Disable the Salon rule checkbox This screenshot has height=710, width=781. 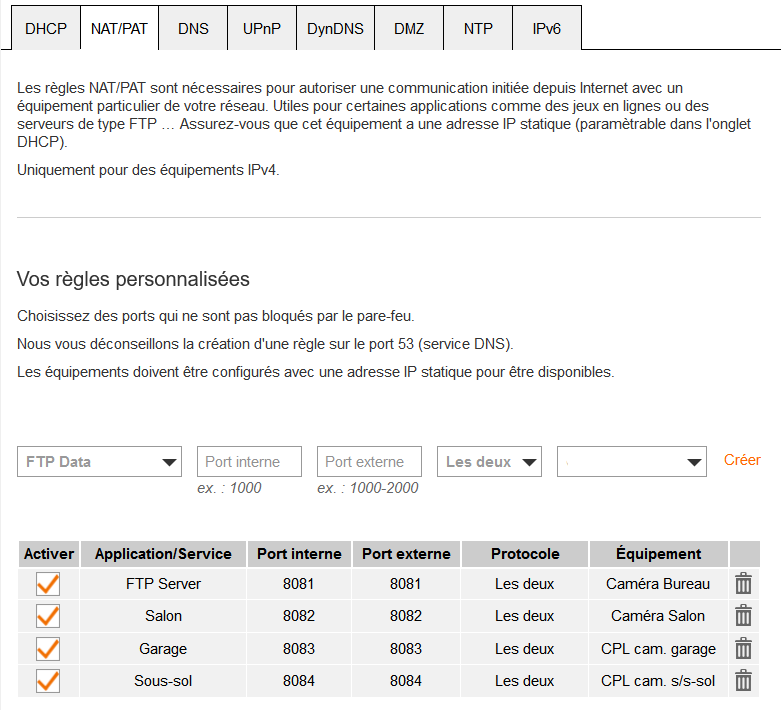tap(48, 616)
